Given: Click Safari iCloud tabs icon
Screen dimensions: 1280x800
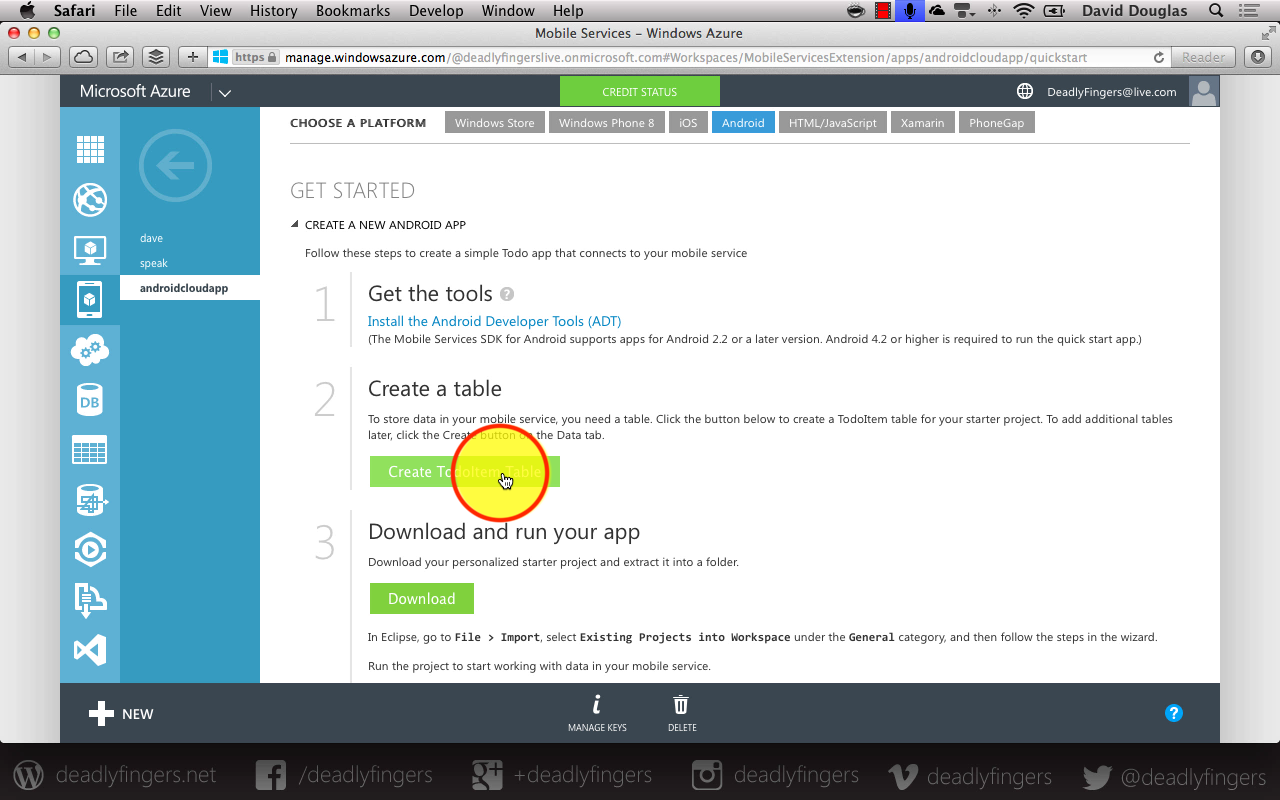Looking at the screenshot, I should (84, 57).
